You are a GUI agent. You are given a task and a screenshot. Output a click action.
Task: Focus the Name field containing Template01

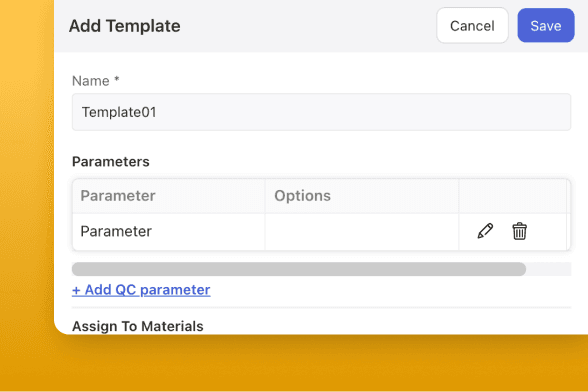[x=321, y=112]
